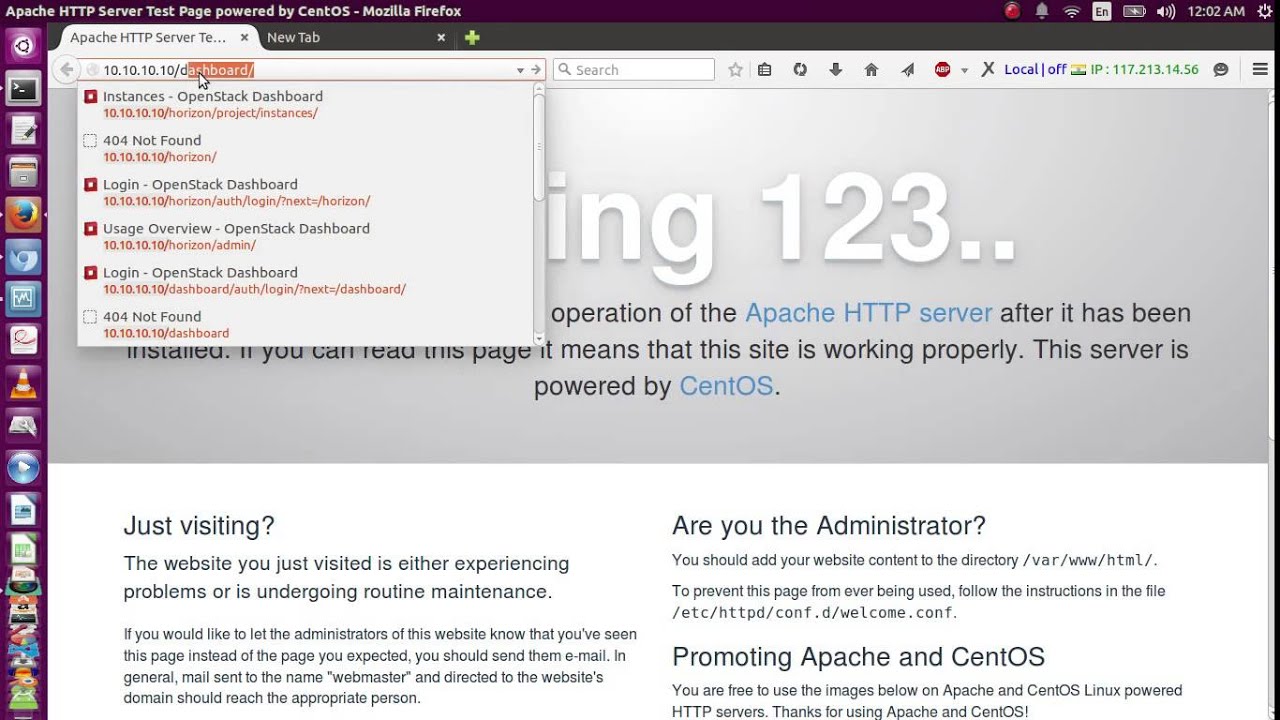
Task: Select 404 Not Found horizon/ suggestion
Action: click(x=305, y=148)
